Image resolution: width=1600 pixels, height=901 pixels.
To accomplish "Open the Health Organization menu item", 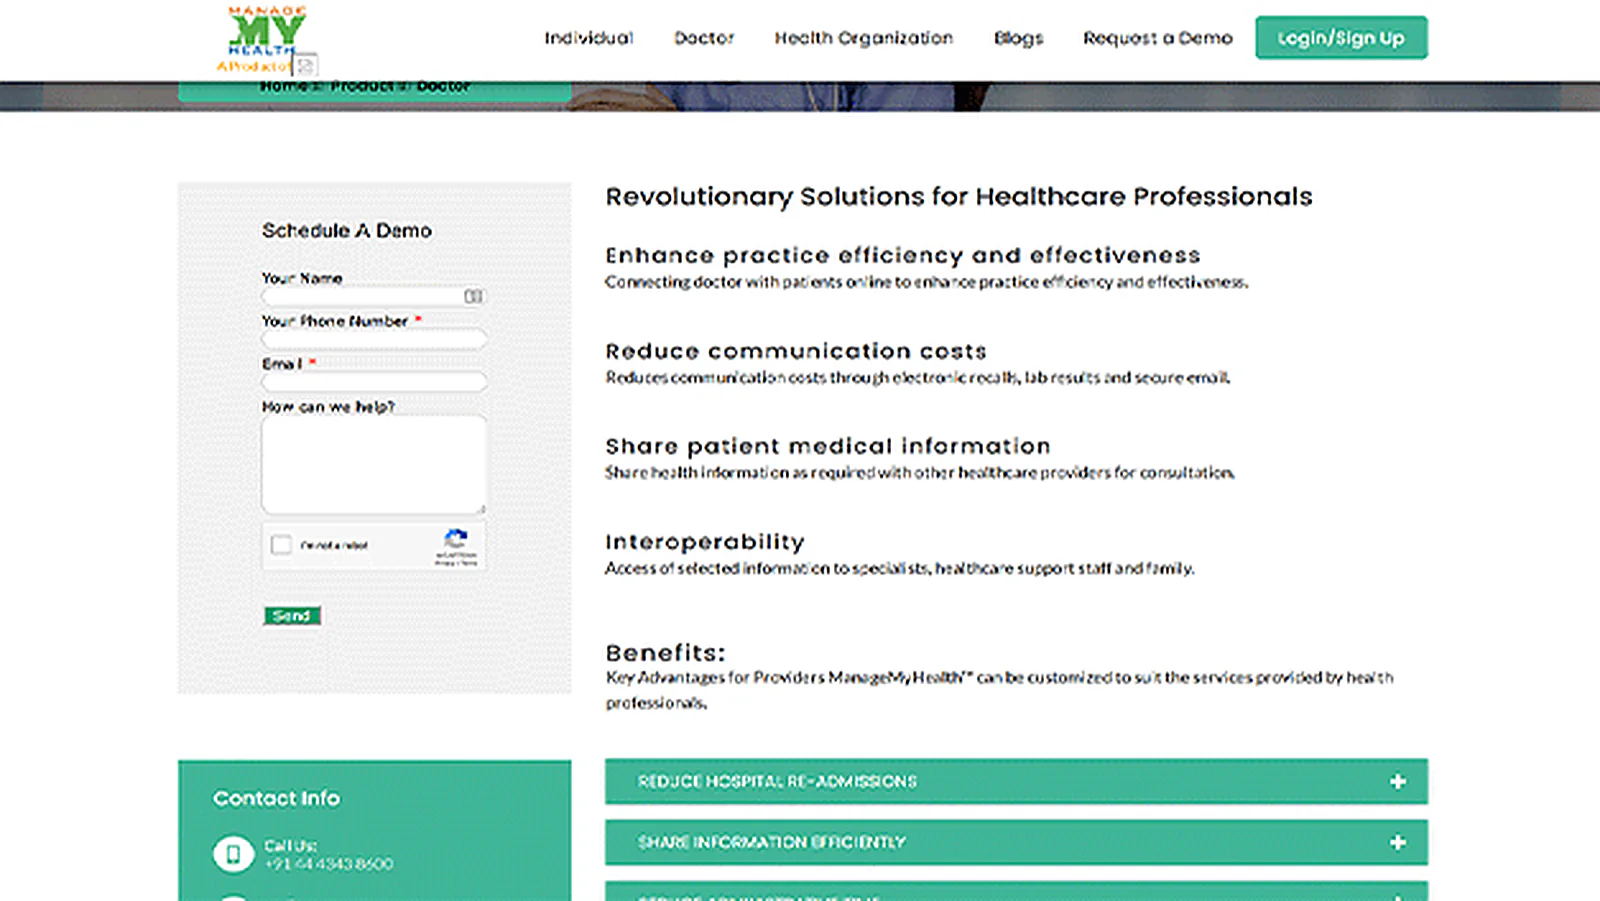I will tap(864, 38).
